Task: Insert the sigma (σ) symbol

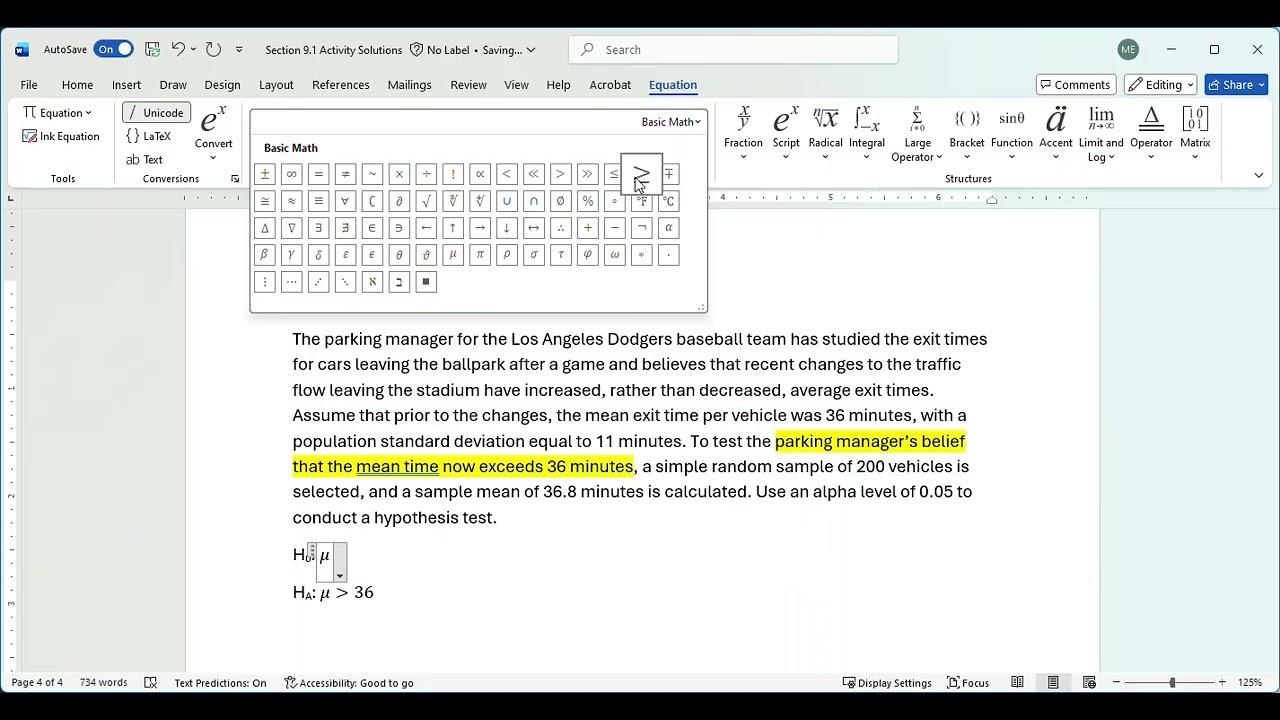Action: click(x=534, y=255)
